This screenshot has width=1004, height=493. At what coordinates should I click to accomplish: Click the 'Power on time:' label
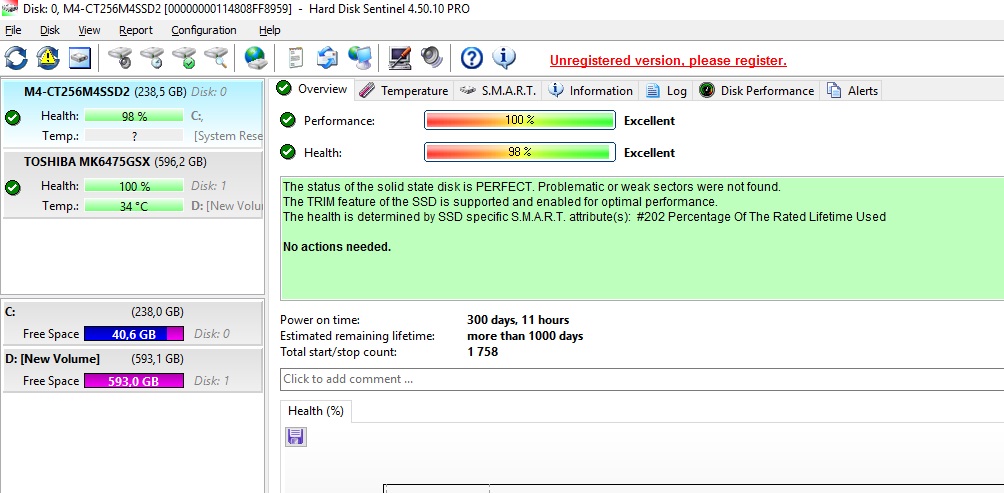[x=320, y=320]
